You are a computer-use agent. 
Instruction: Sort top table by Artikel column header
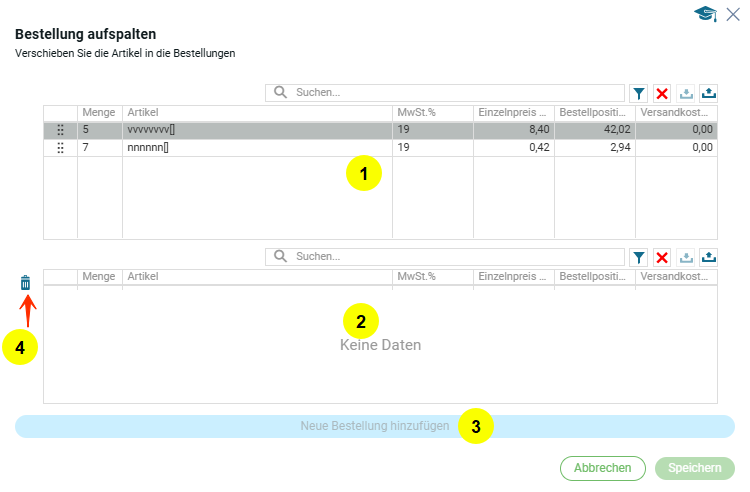click(256, 113)
